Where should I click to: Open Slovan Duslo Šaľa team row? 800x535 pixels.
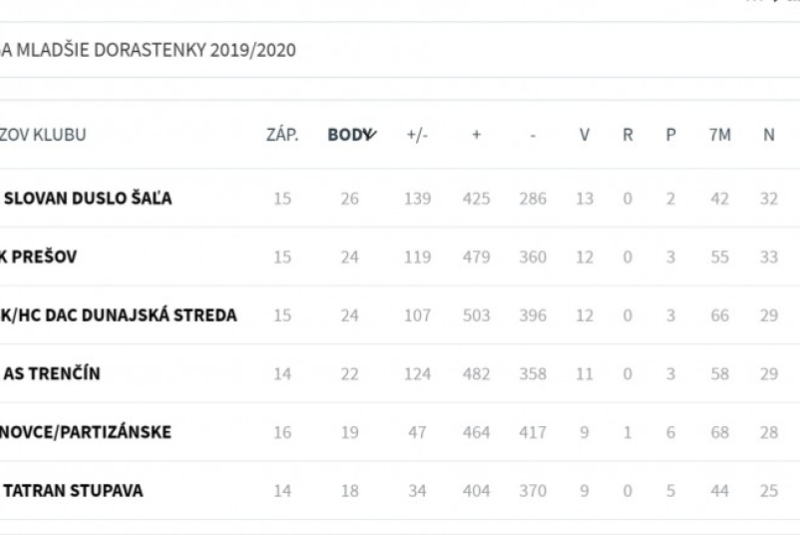88,198
